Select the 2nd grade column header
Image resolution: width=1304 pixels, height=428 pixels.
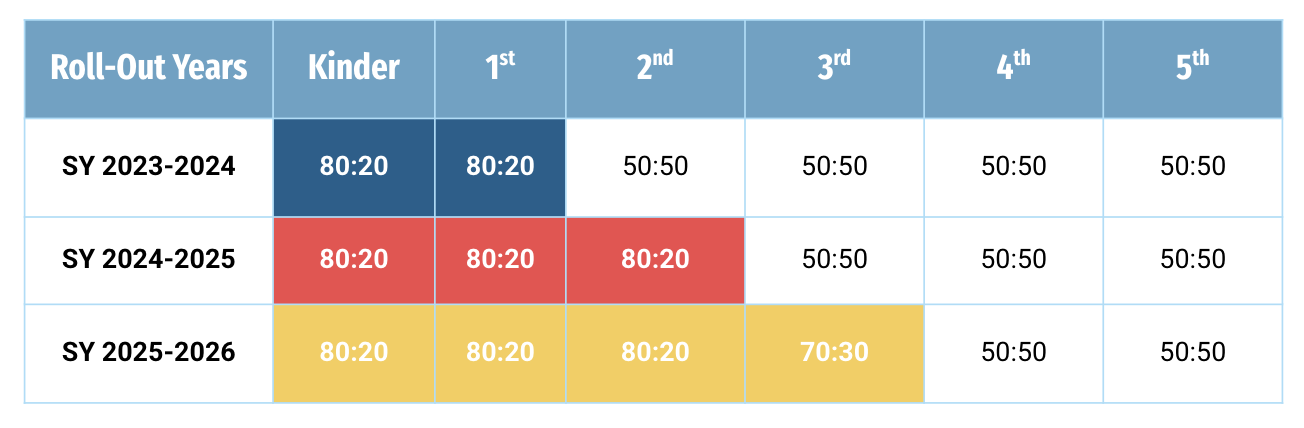click(x=655, y=68)
